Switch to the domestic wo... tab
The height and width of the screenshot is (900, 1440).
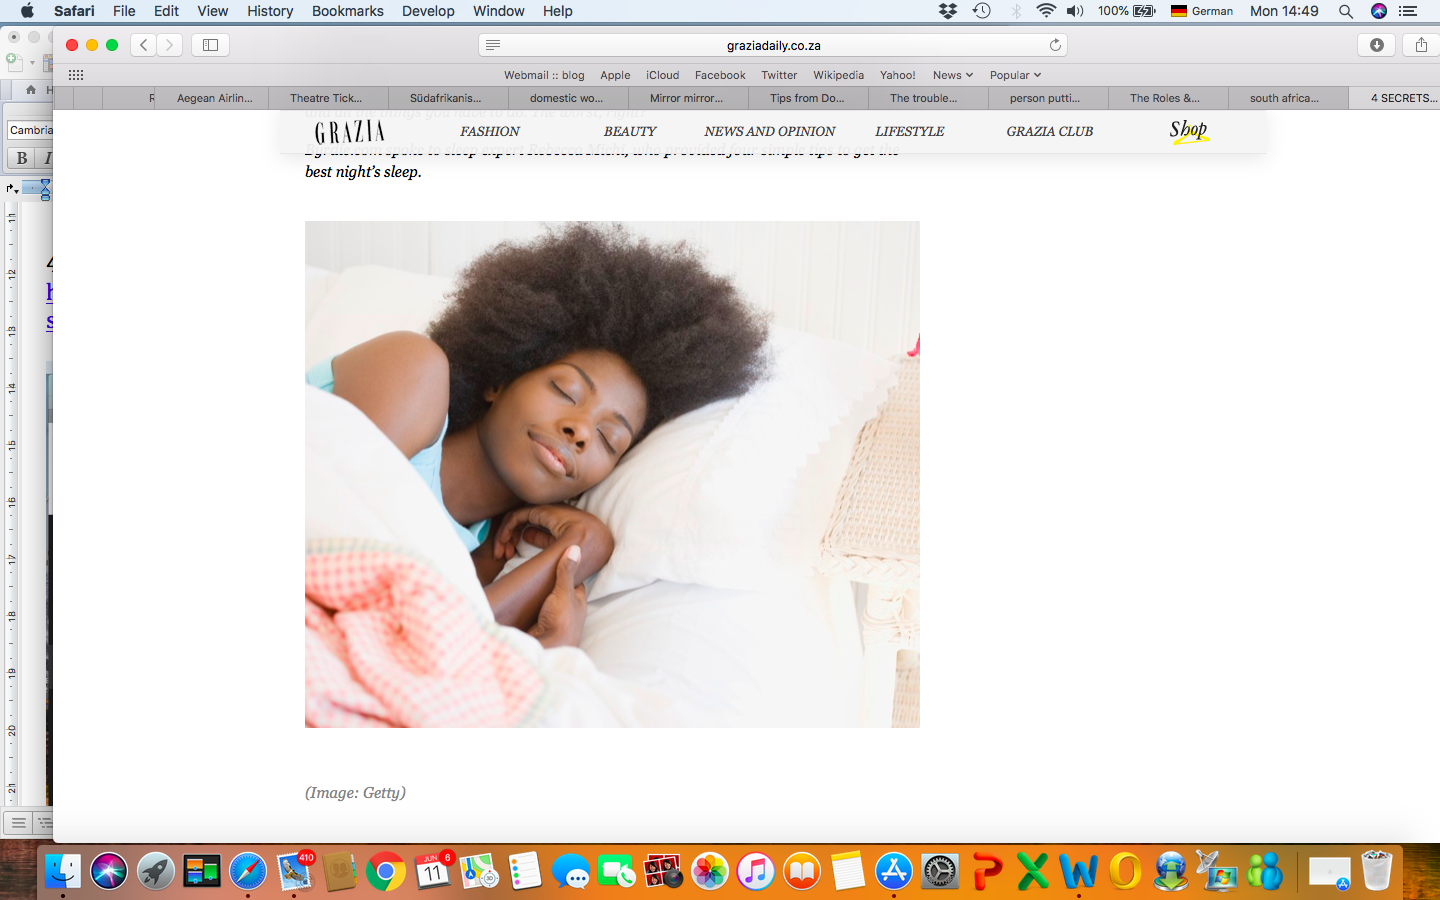pos(566,98)
